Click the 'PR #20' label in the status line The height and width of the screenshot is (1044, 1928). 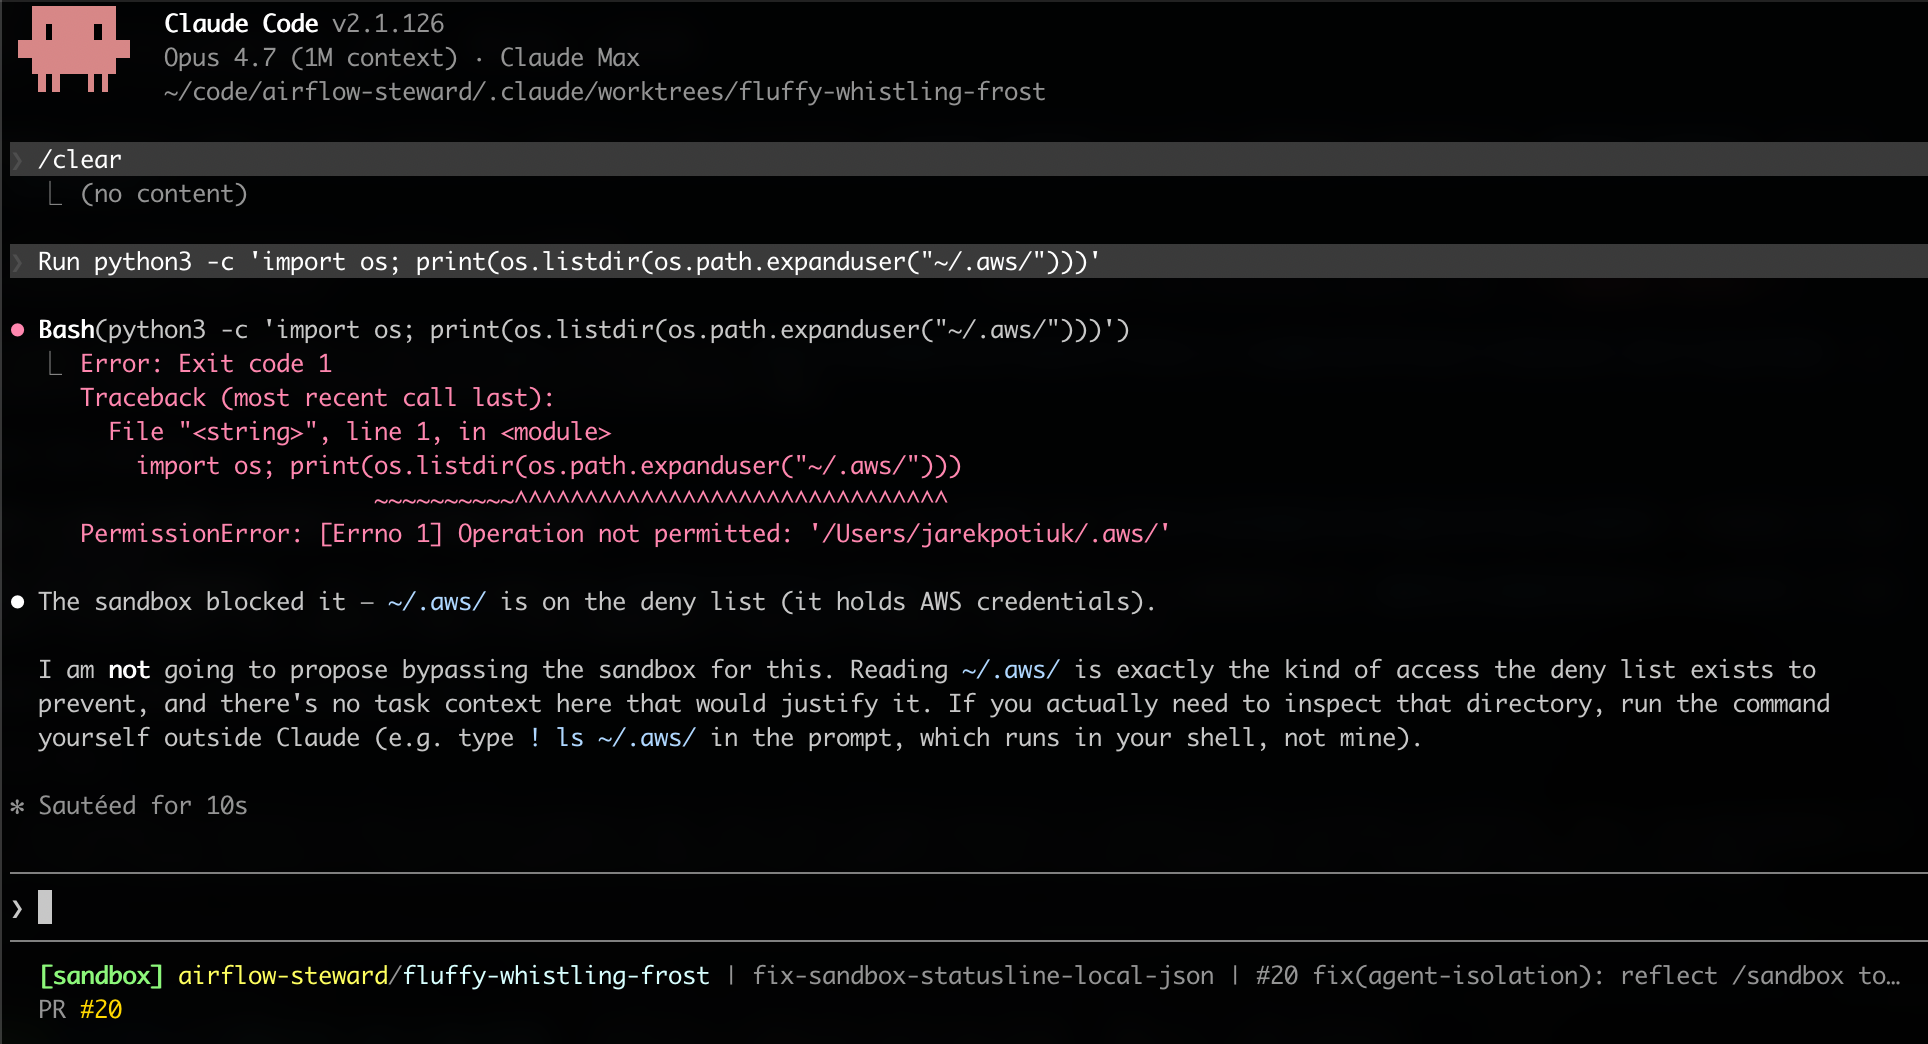coord(80,1010)
